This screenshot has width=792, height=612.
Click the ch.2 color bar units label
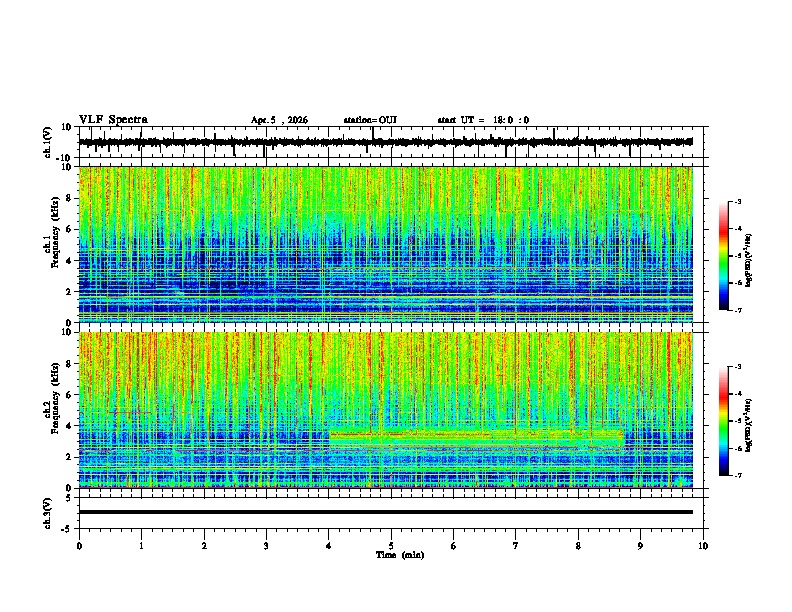[749, 425]
